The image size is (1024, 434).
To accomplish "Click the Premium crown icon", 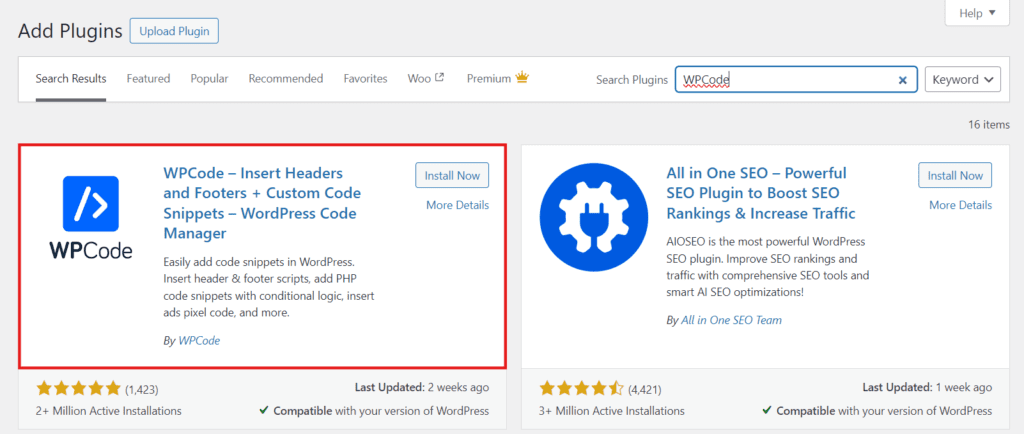I will pyautogui.click(x=522, y=78).
